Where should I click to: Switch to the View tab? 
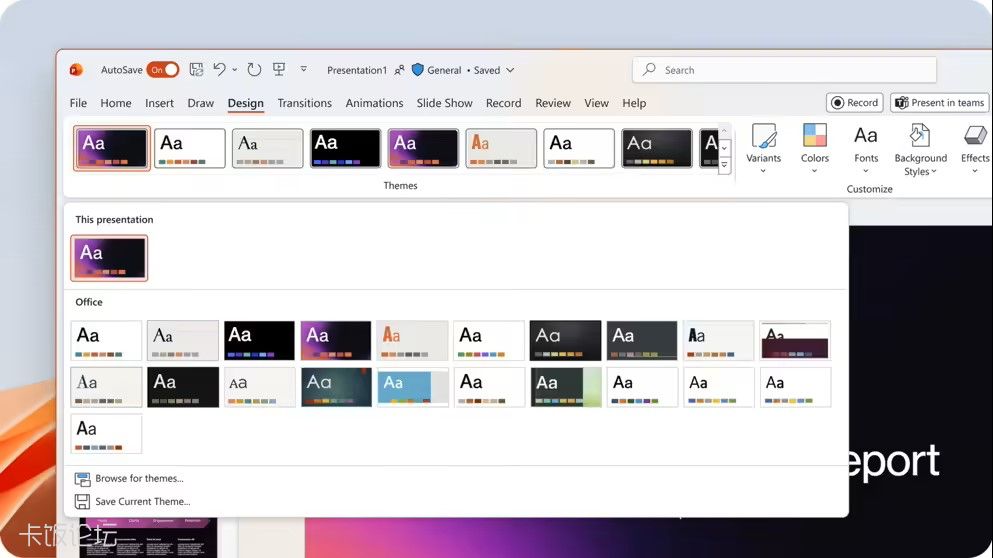tap(597, 103)
